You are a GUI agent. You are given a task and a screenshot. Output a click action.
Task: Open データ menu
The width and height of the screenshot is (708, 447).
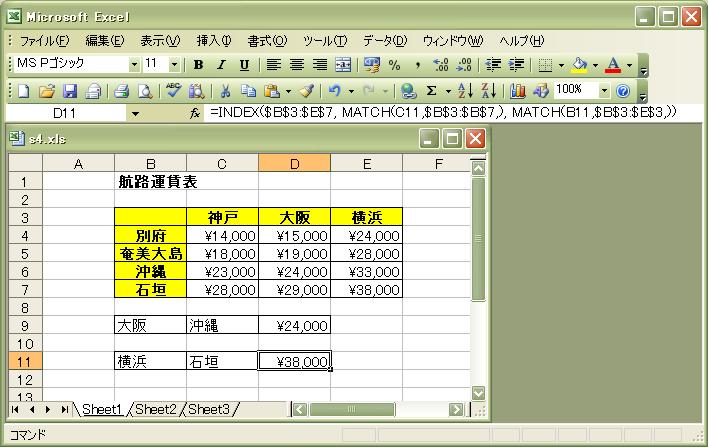click(x=385, y=41)
